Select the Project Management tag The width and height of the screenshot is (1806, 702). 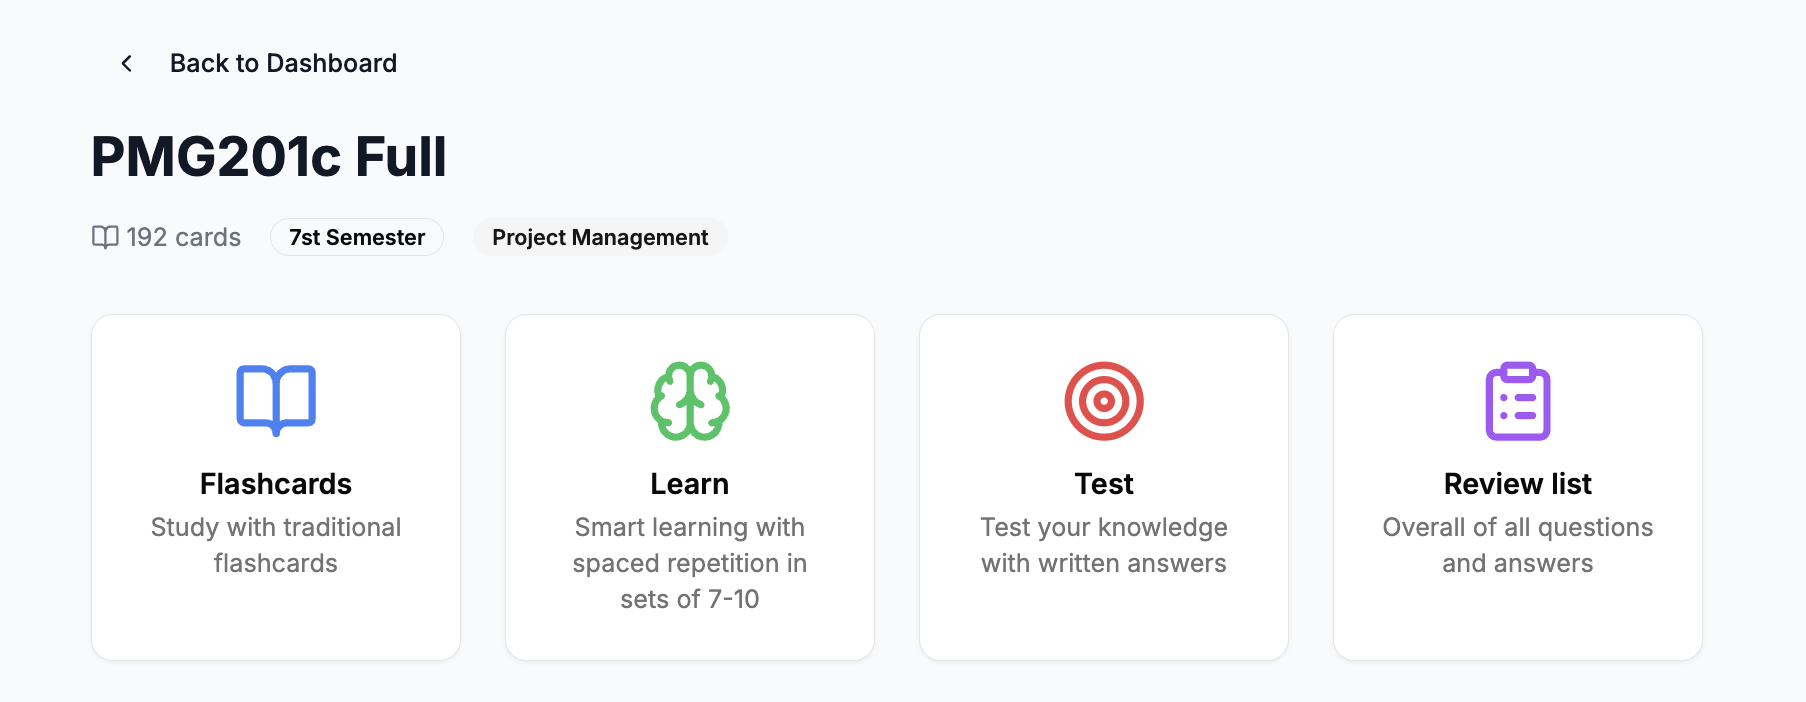coord(600,238)
